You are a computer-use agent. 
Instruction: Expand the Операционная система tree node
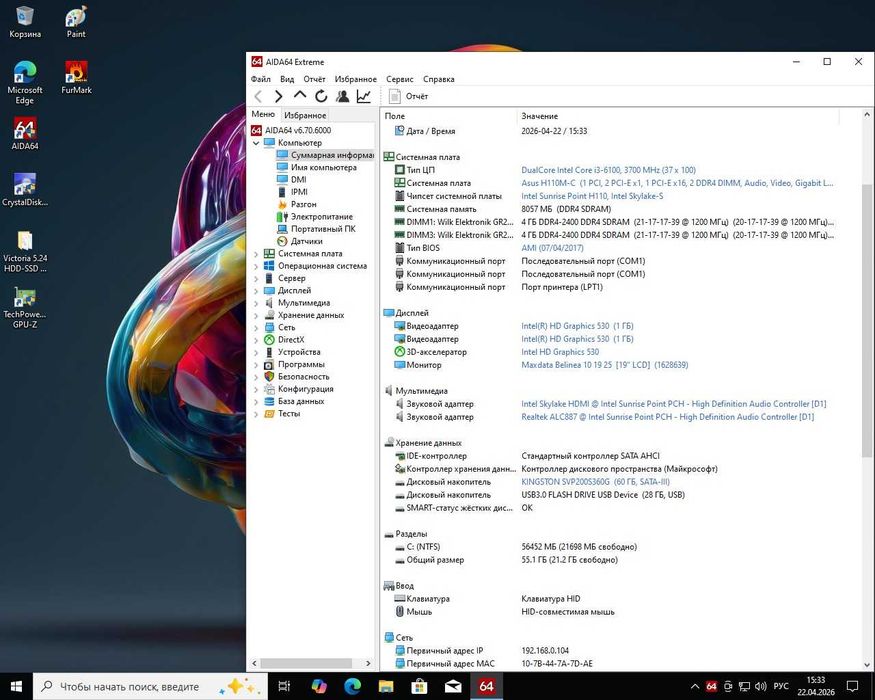click(256, 266)
